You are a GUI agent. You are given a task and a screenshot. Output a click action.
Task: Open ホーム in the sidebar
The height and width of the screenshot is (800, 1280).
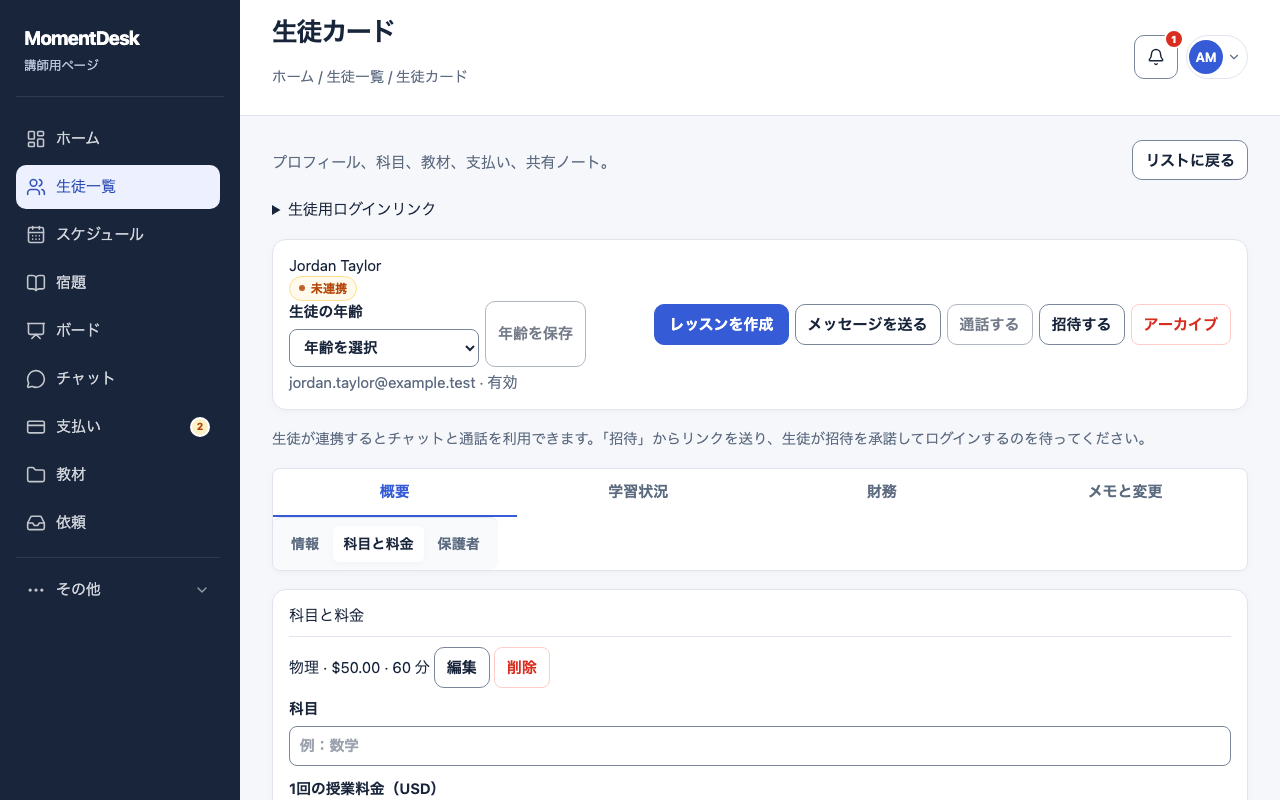[118, 138]
